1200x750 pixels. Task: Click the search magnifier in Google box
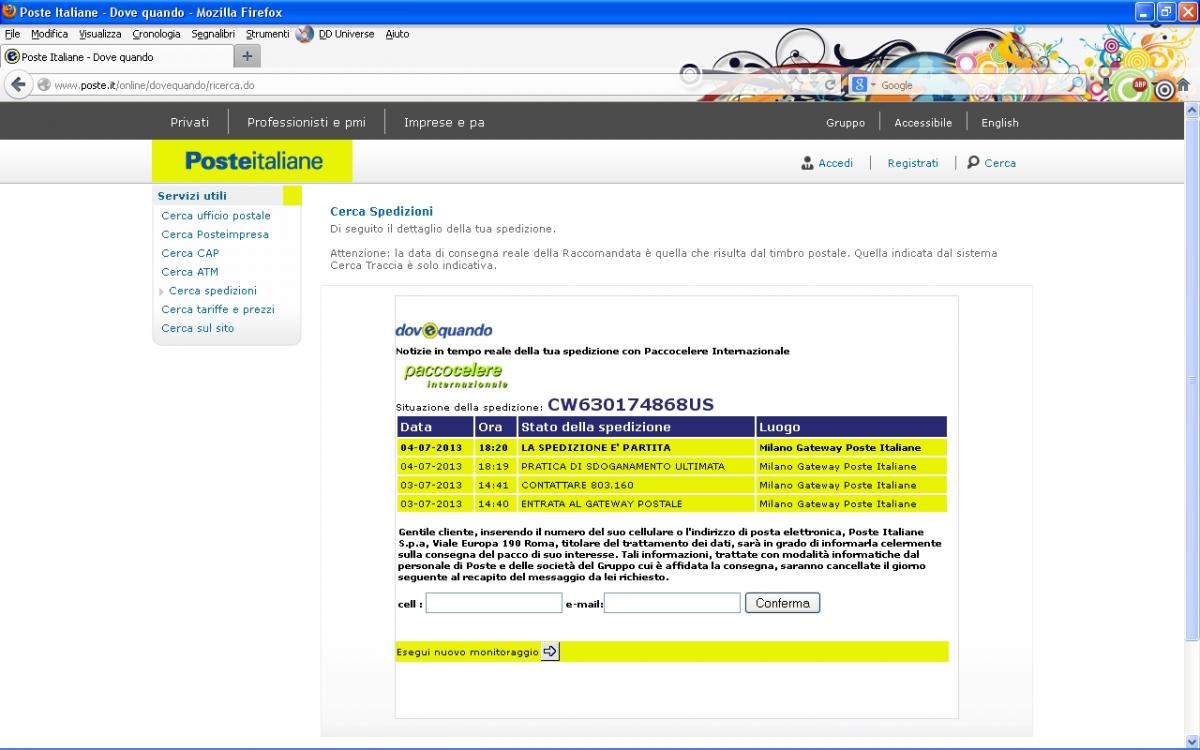point(1076,85)
